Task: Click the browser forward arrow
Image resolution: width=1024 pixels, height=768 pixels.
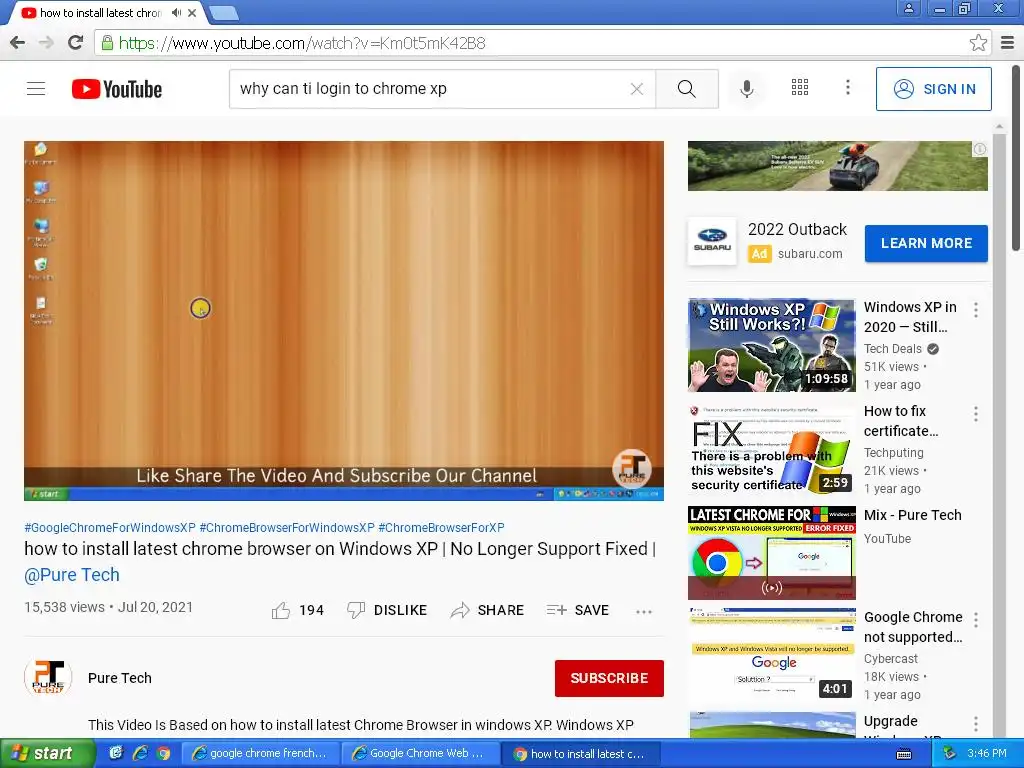Action: (46, 43)
